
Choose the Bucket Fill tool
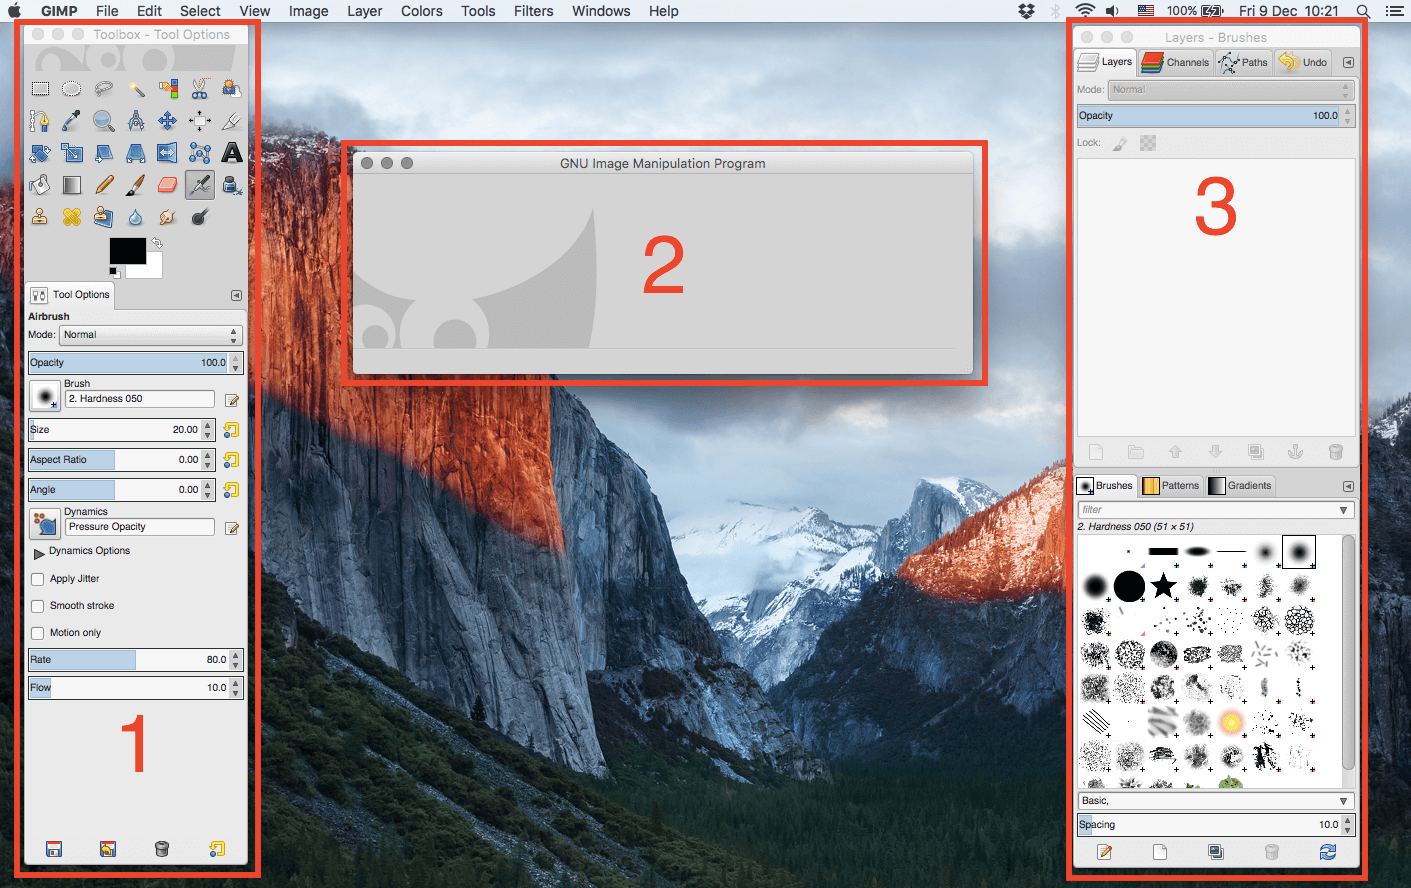coord(40,185)
